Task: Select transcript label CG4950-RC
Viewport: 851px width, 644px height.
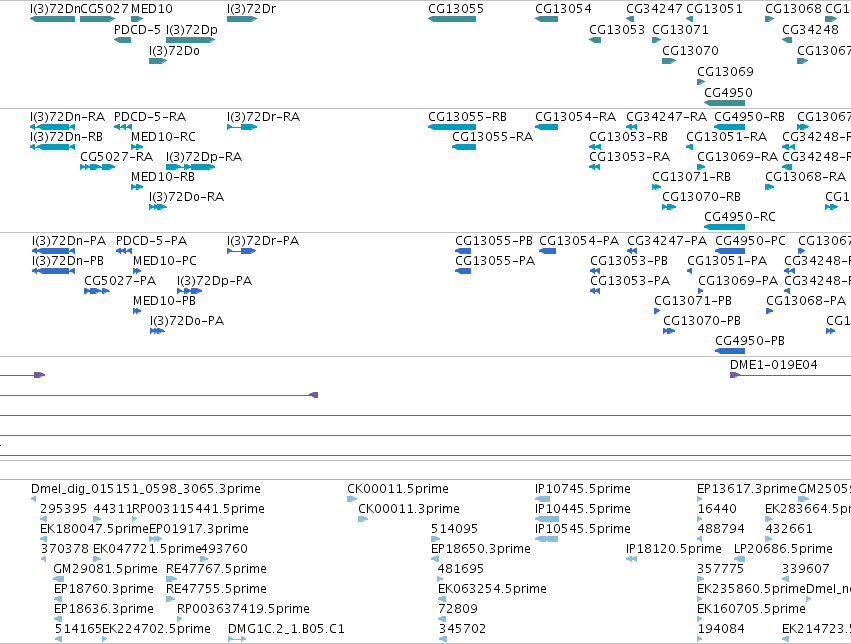Action: [740, 217]
